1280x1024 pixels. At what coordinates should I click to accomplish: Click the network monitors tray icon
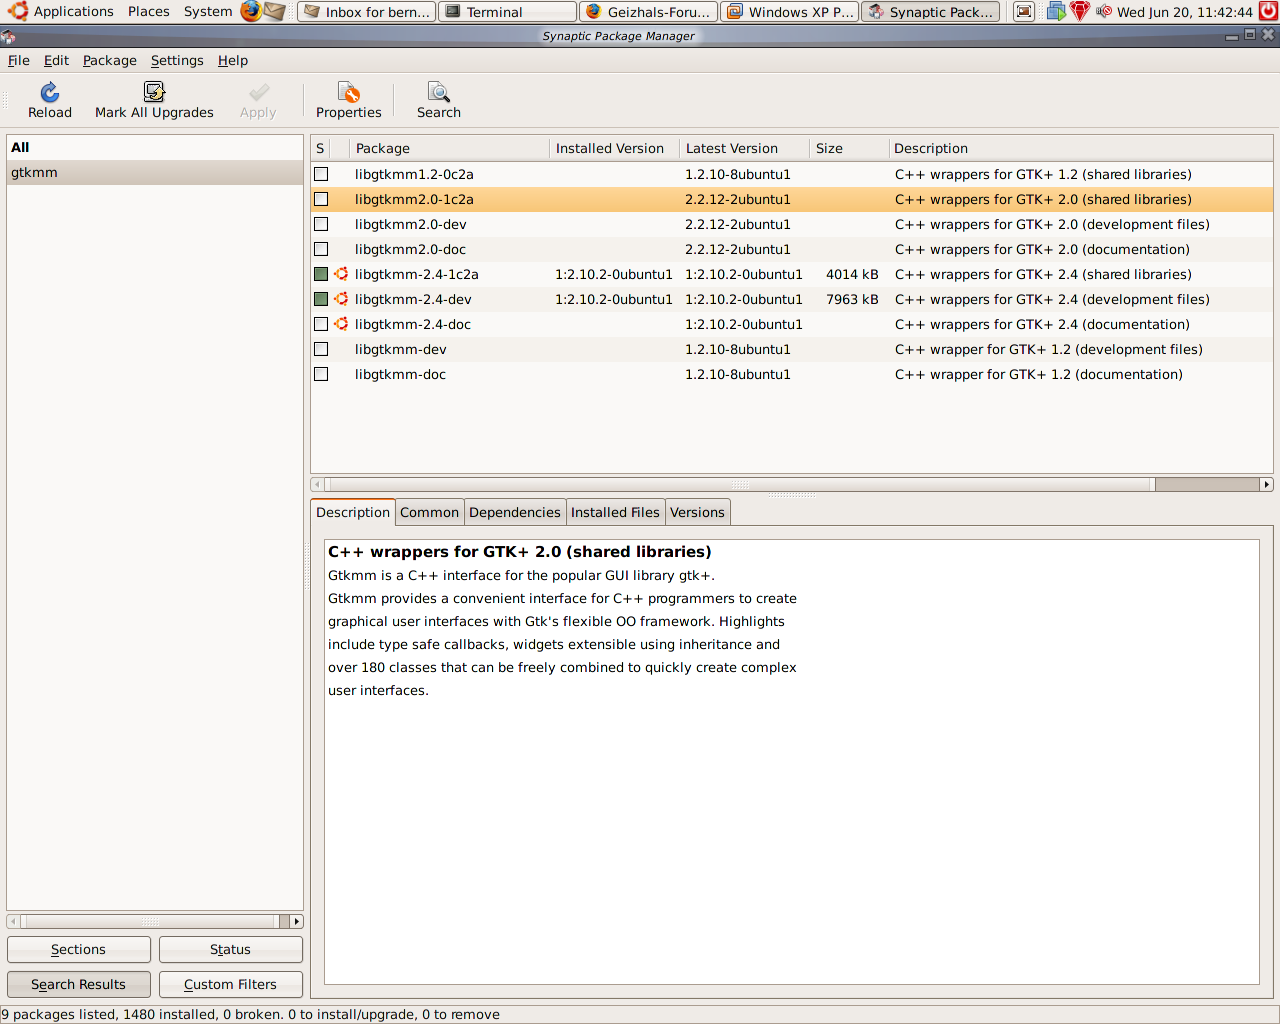[x=1056, y=11]
